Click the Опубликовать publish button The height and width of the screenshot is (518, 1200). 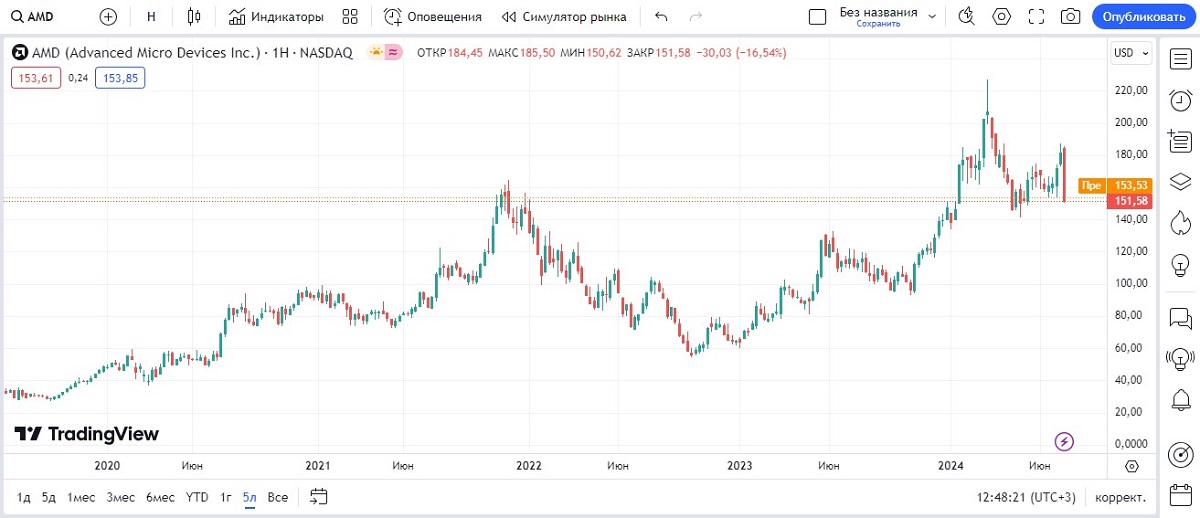pyautogui.click(x=1142, y=16)
